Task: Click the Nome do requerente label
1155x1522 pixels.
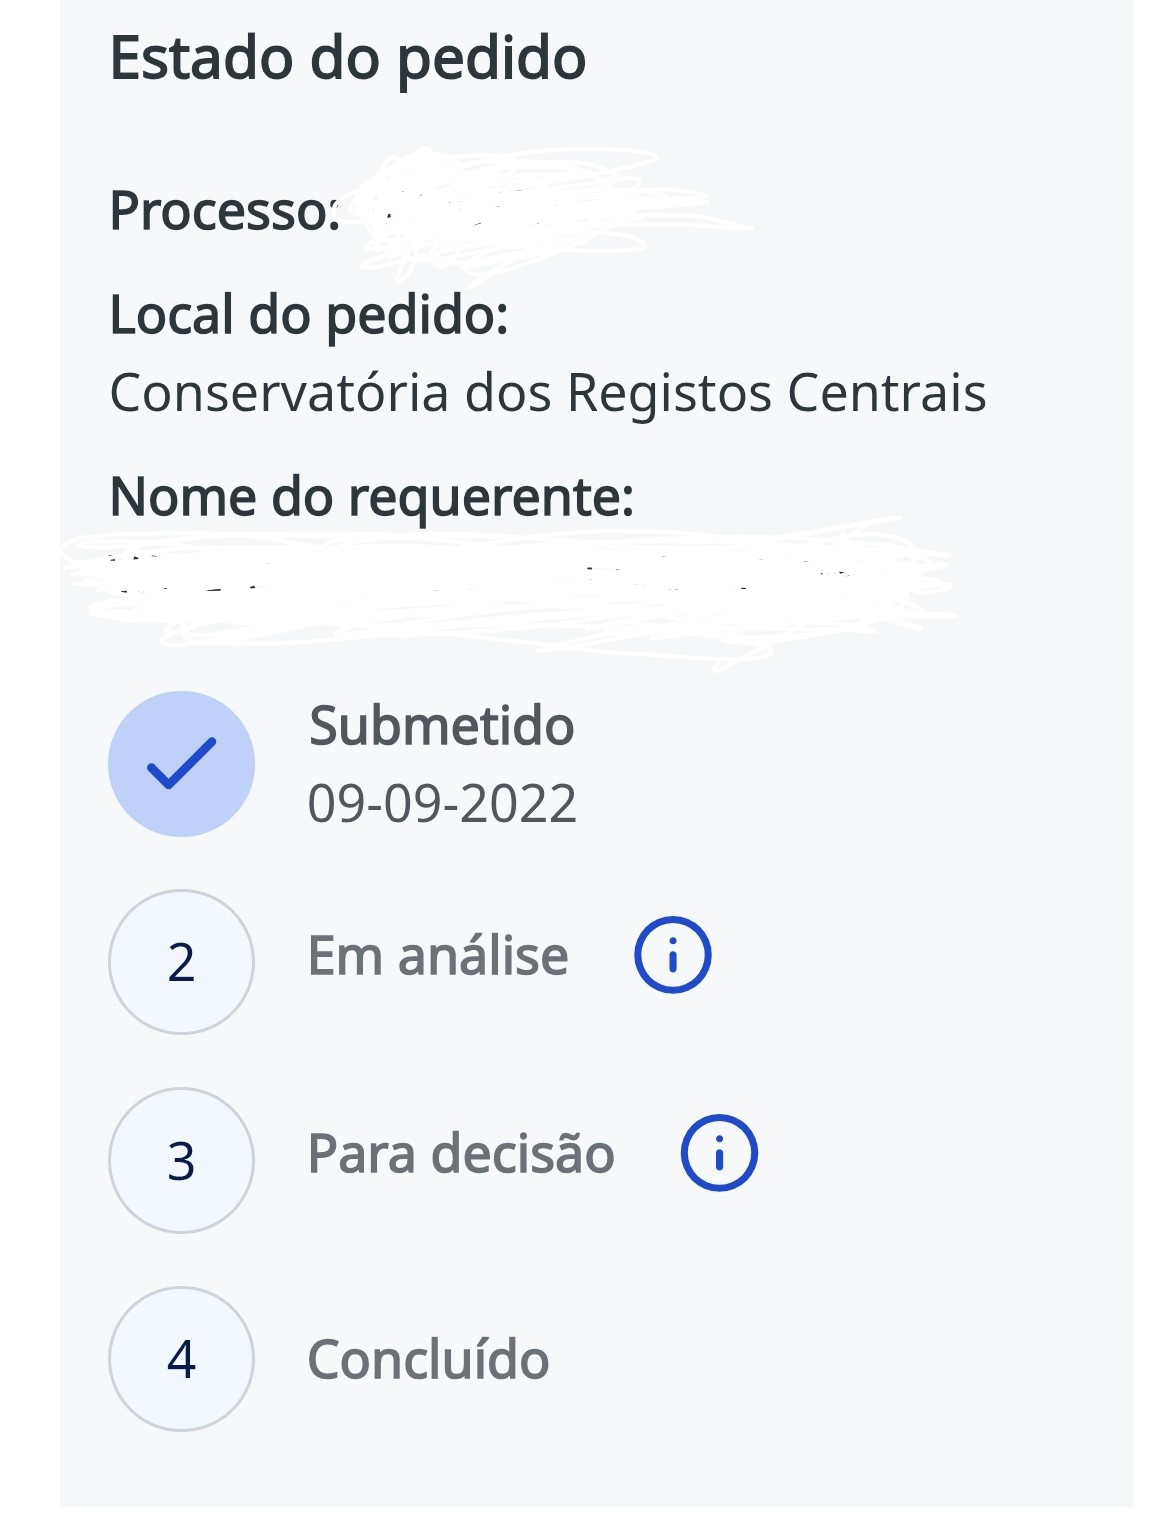Action: 371,497
